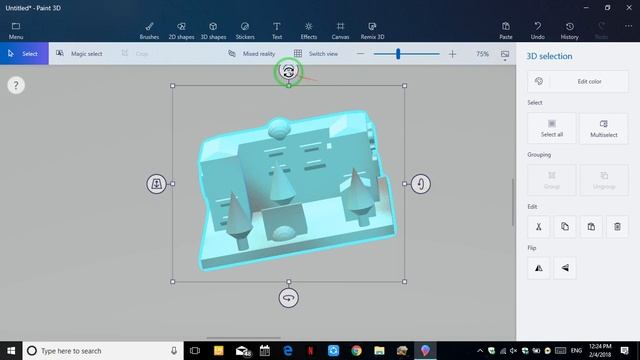The width and height of the screenshot is (640, 360).
Task: Click the Y-axis rotation handle right of model
Action: point(420,184)
